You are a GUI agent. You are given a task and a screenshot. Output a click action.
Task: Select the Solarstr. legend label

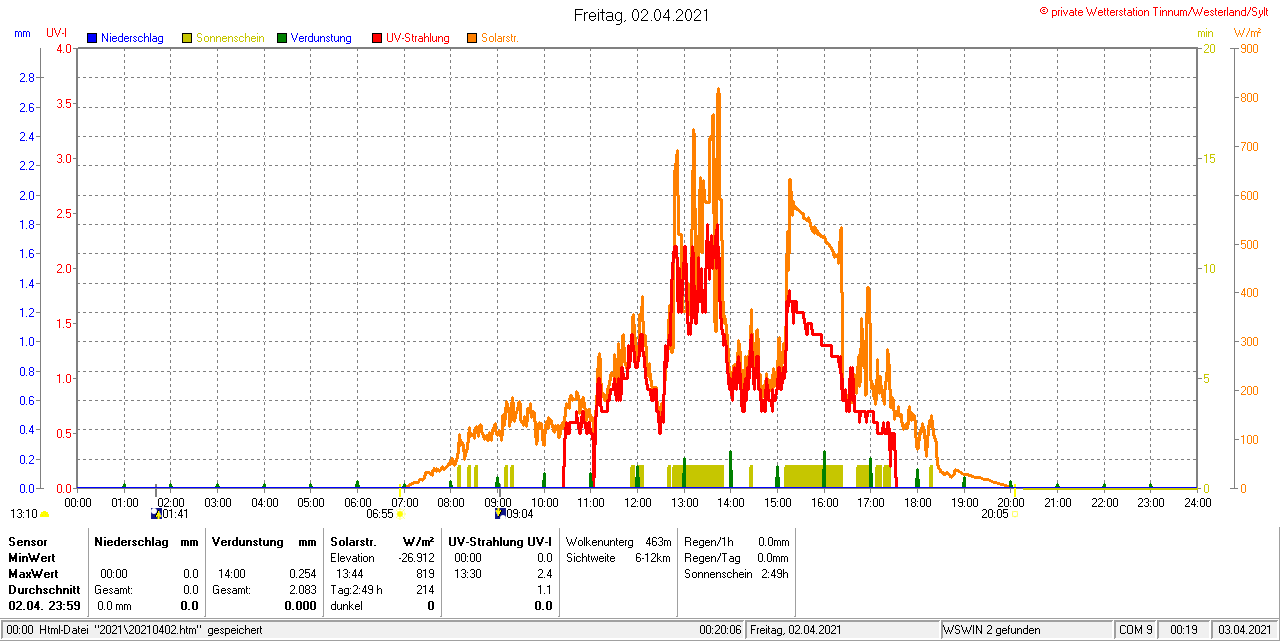coord(500,38)
